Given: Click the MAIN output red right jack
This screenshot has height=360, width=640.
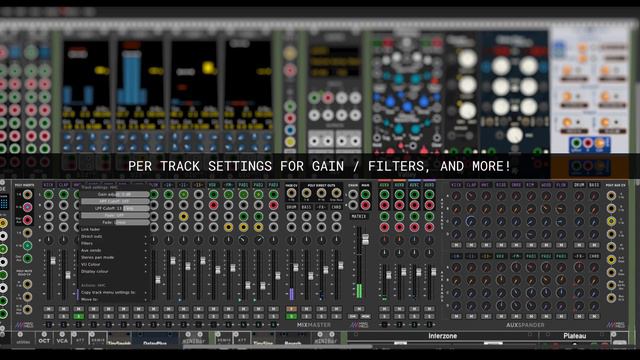Looking at the screenshot, I should (x=366, y=205).
